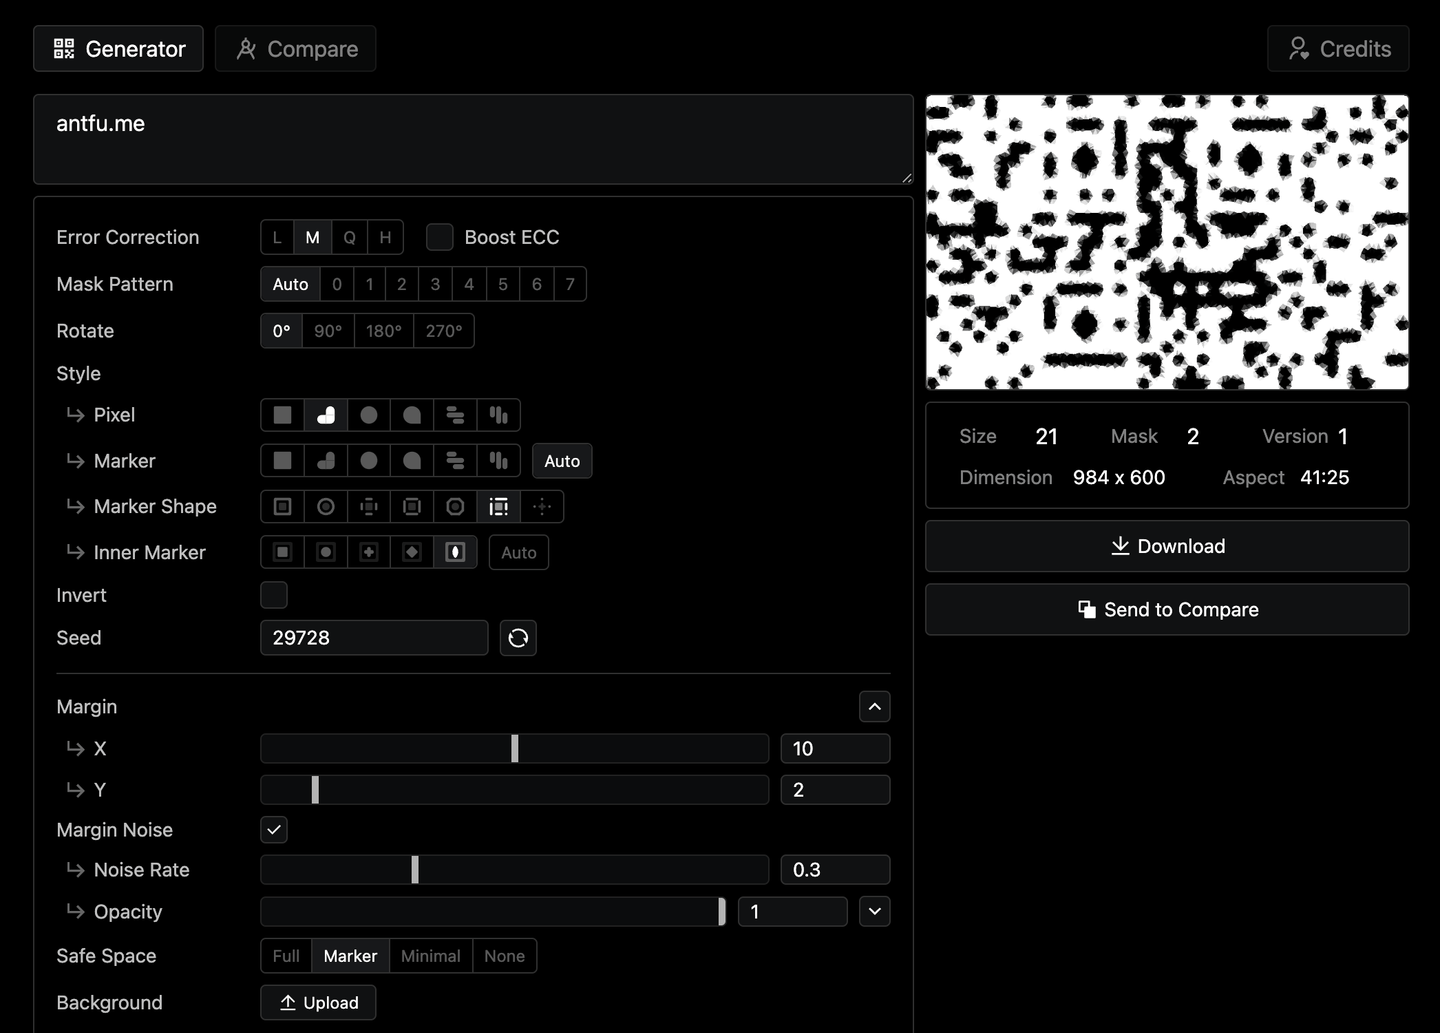Toggle the Invert checkbox
Screen dimensions: 1440x1033
pos(274,595)
